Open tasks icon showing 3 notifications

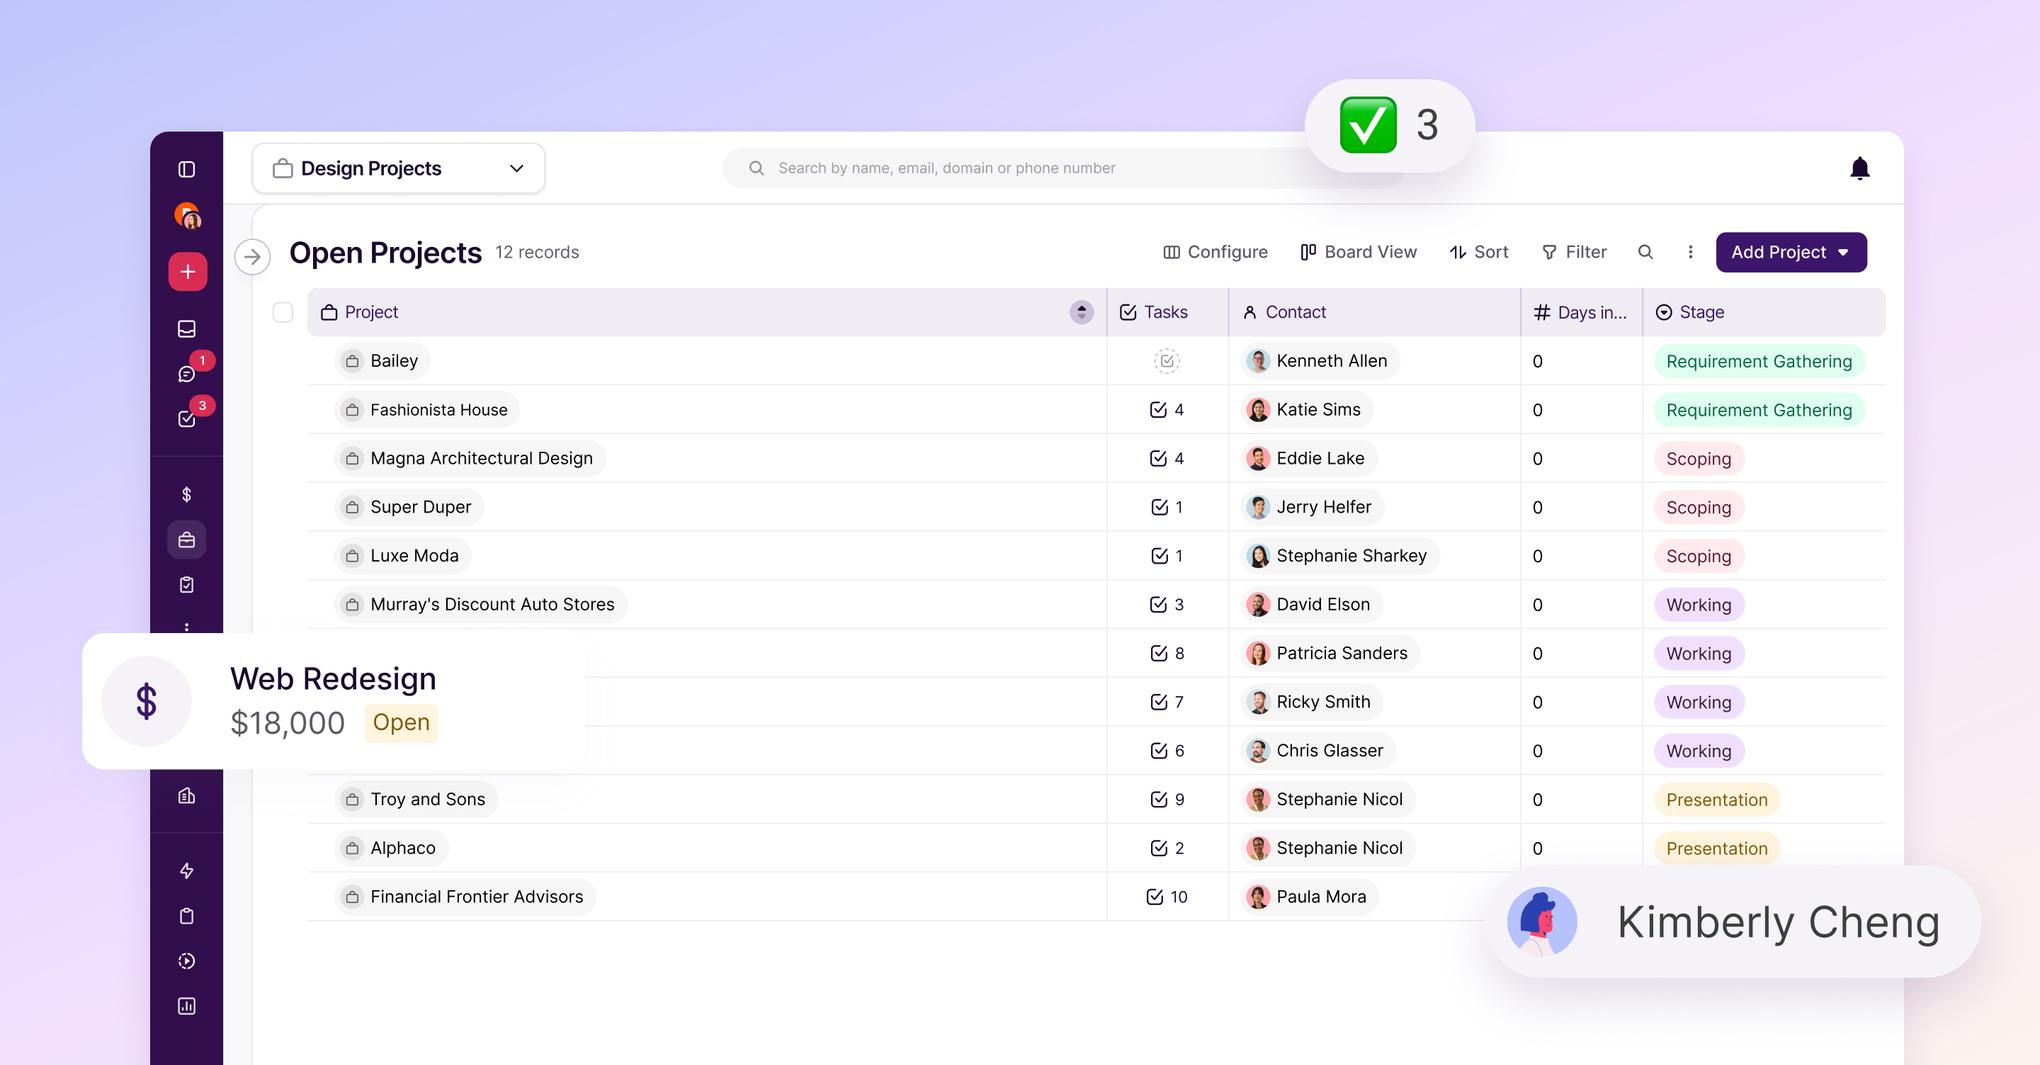pos(186,418)
